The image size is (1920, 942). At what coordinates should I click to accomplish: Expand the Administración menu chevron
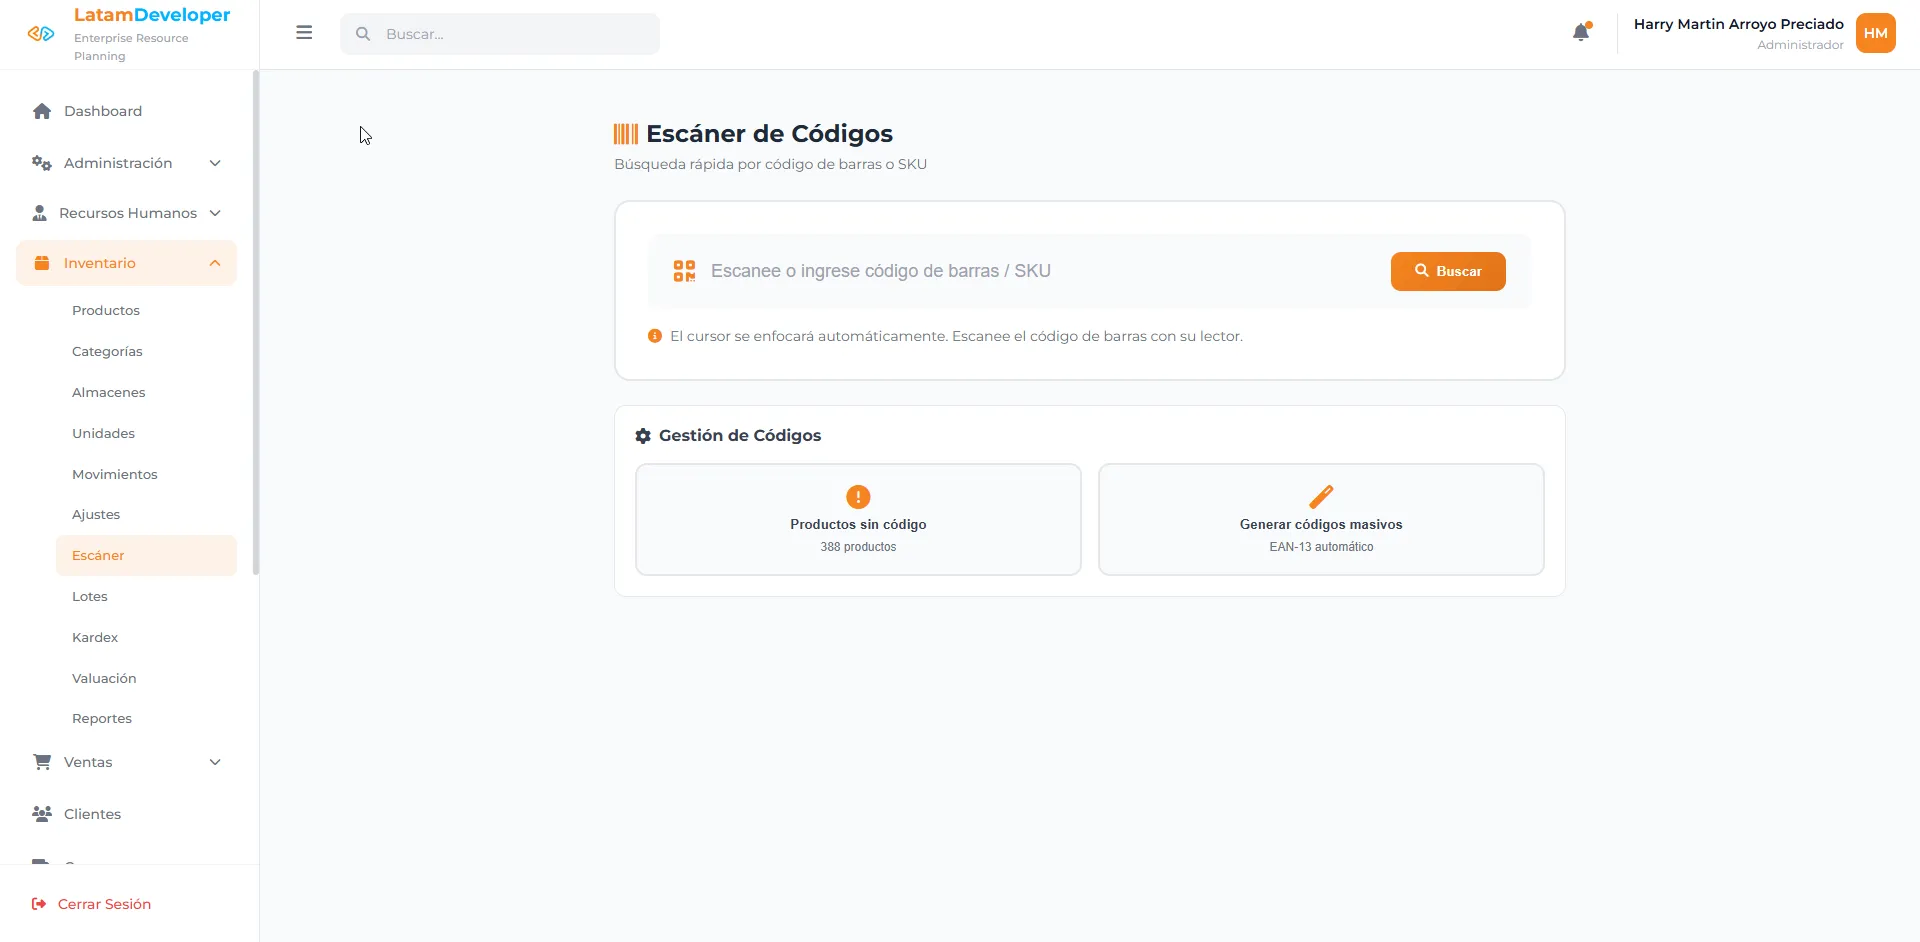(215, 163)
